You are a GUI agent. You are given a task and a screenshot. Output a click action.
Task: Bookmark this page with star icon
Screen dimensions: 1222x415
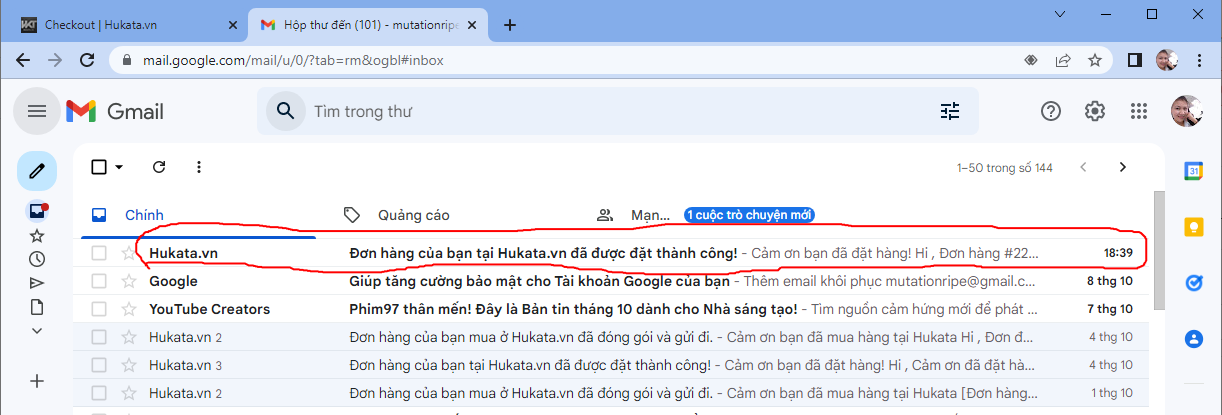(x=1095, y=60)
